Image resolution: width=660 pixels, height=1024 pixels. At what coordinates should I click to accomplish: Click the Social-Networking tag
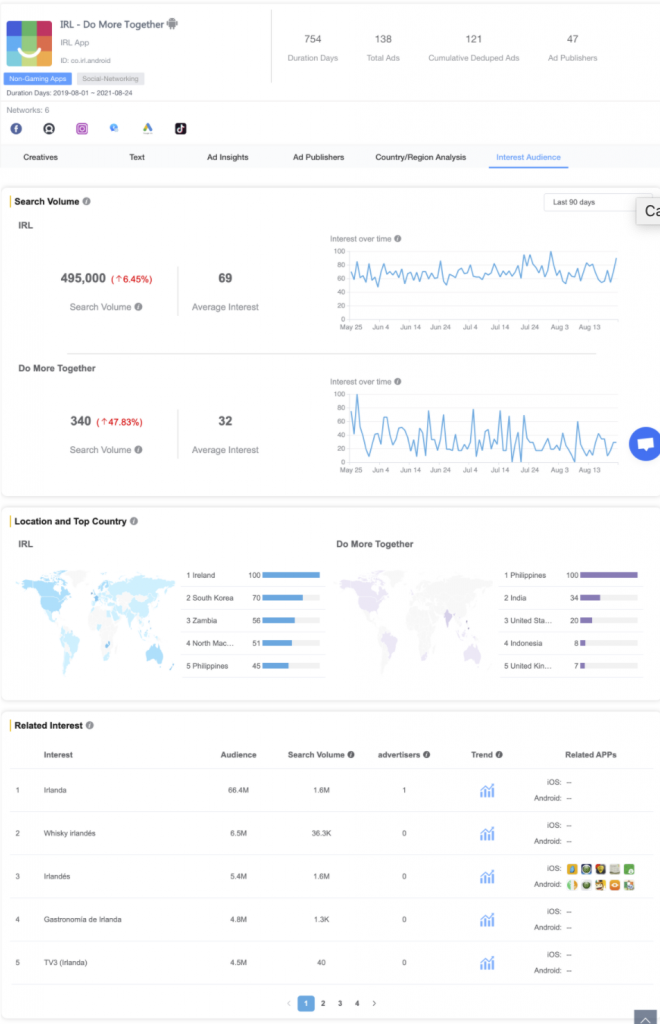click(x=110, y=79)
